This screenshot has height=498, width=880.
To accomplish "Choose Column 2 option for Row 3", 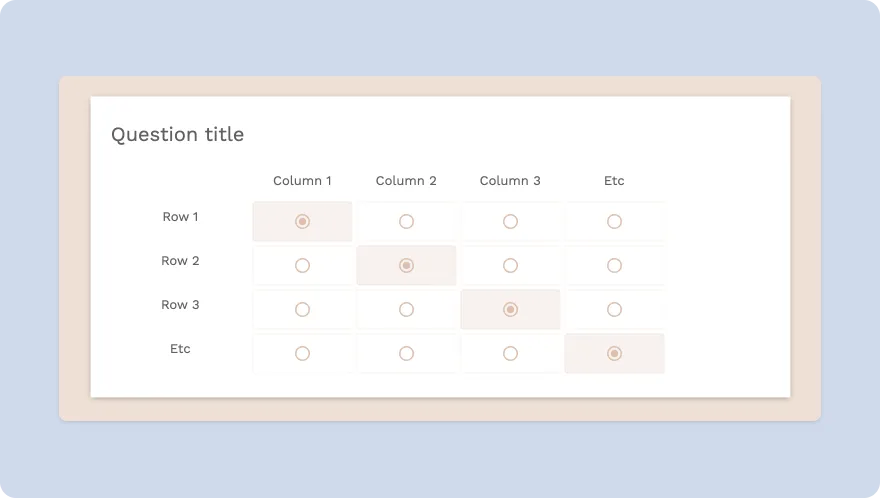I will pyautogui.click(x=406, y=309).
